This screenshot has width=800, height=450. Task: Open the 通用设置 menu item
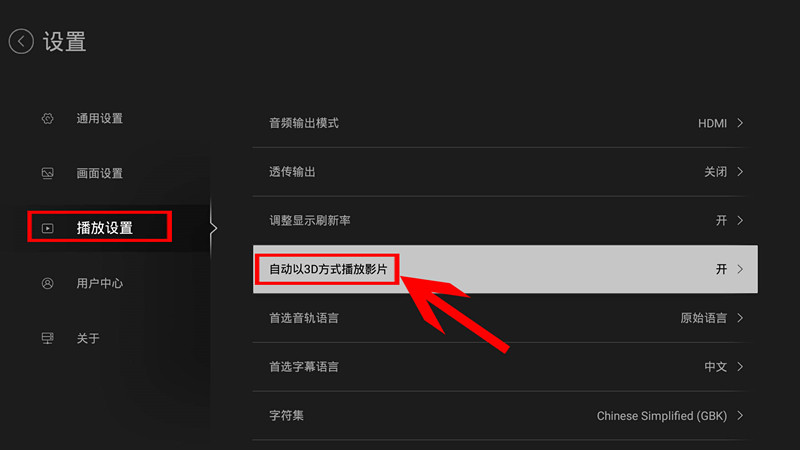(99, 118)
